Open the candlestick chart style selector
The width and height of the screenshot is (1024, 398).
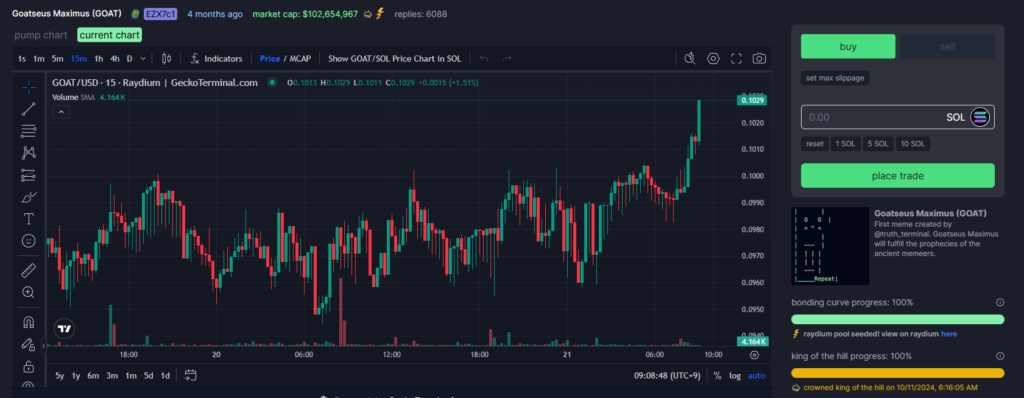click(166, 59)
